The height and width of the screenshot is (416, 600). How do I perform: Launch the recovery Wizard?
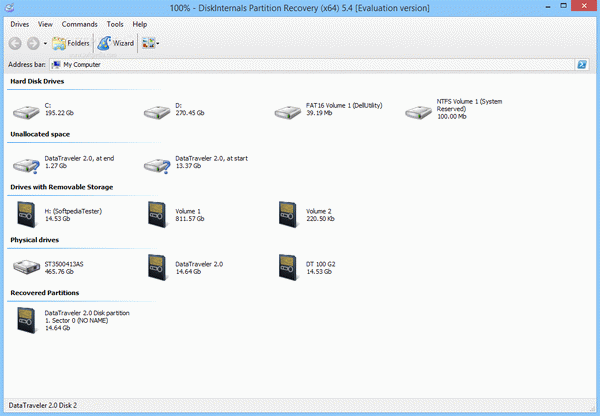[116, 43]
